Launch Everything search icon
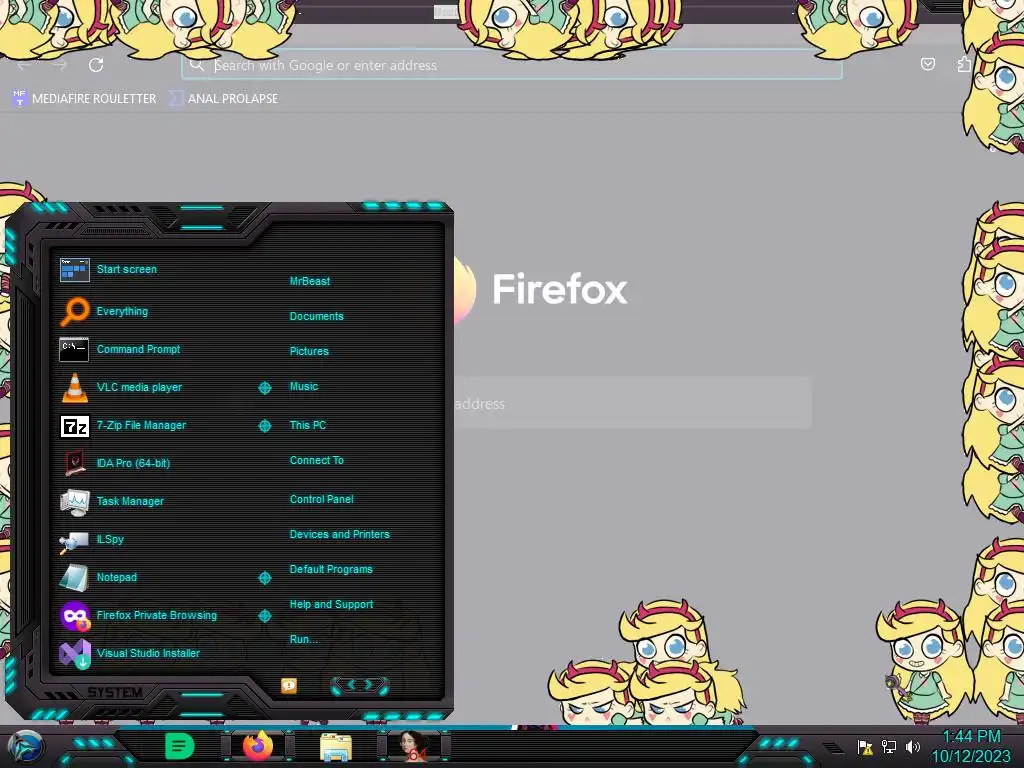Screen dimensions: 1024x768 coord(74,312)
